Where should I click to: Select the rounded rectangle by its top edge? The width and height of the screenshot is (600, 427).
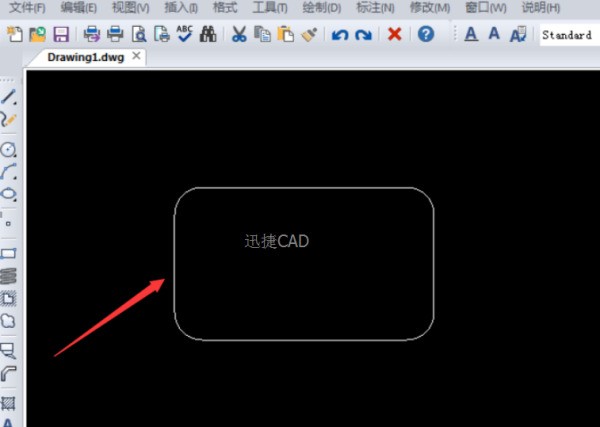[304, 188]
